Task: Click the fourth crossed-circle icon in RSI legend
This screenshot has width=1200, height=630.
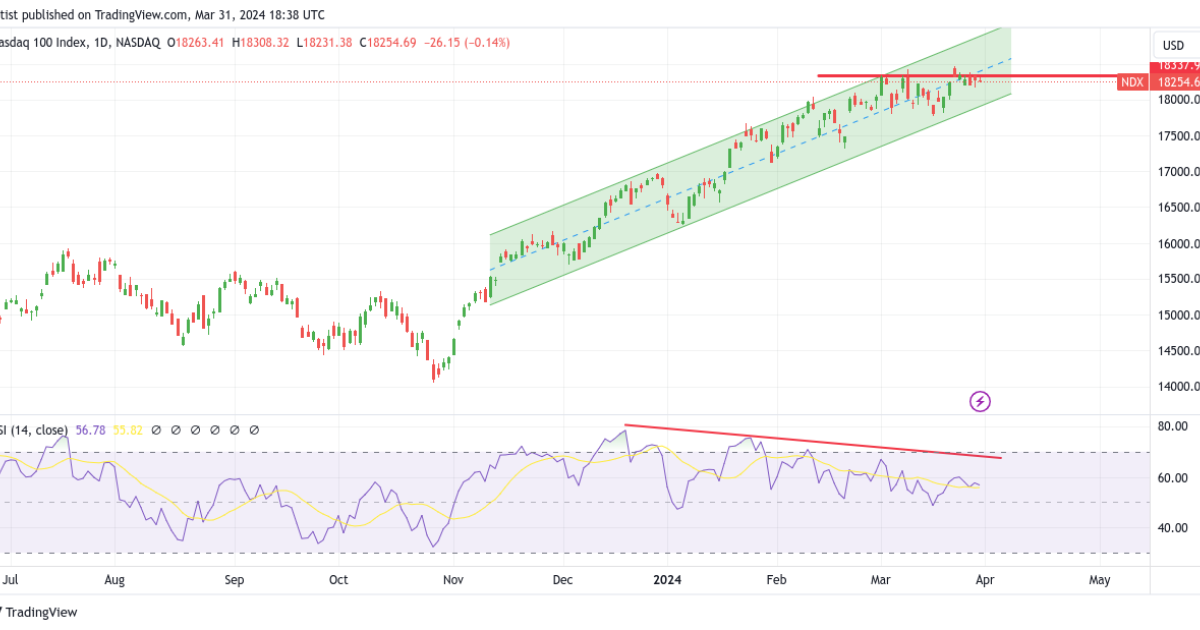Action: tap(214, 430)
